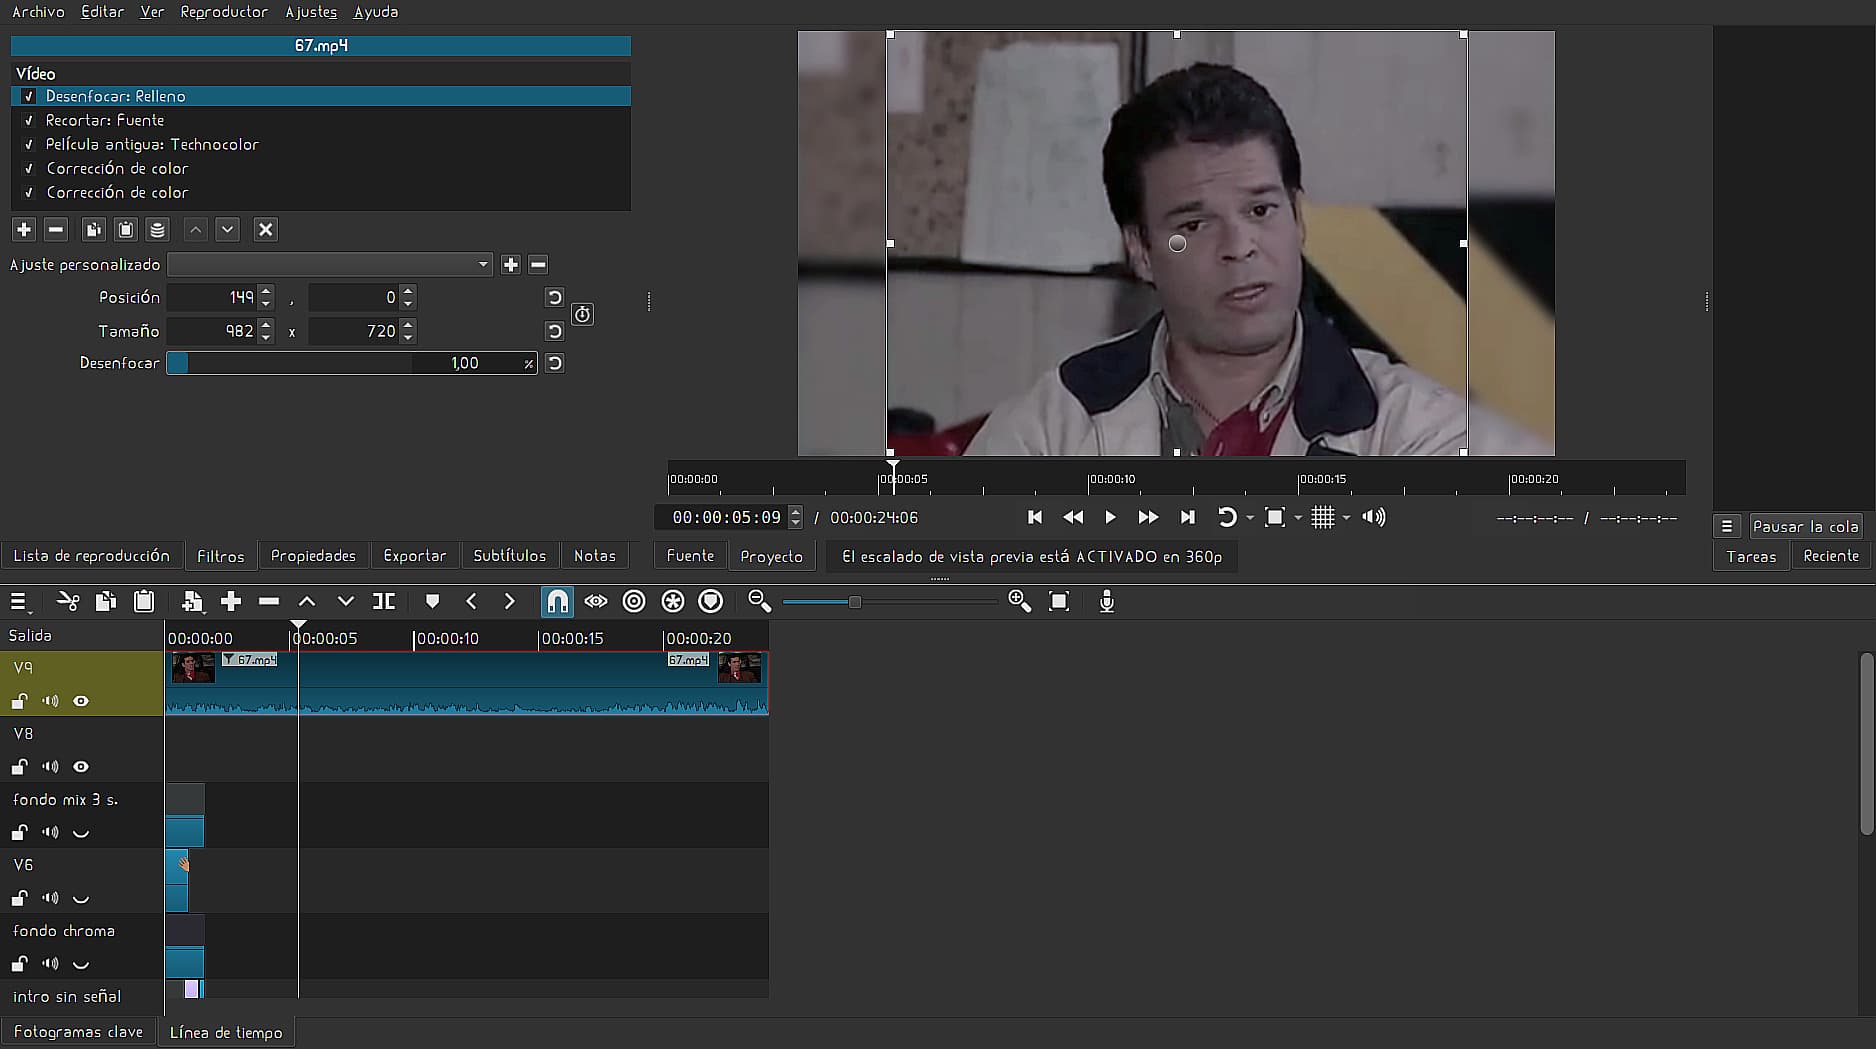Expand the player grid options arrow
Viewport: 1876px width, 1049px height.
pyautogui.click(x=1346, y=518)
